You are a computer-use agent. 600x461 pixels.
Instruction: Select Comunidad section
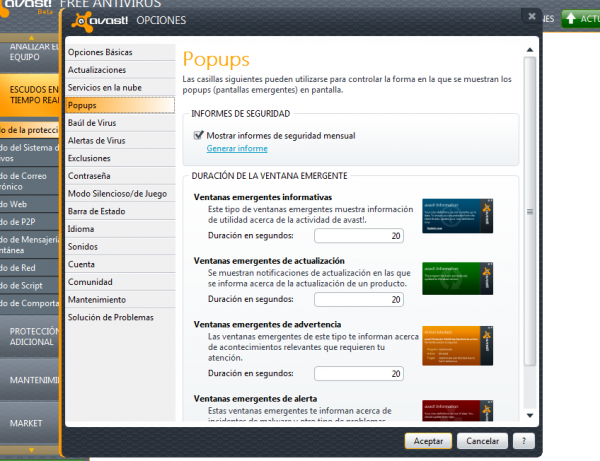pyautogui.click(x=120, y=282)
